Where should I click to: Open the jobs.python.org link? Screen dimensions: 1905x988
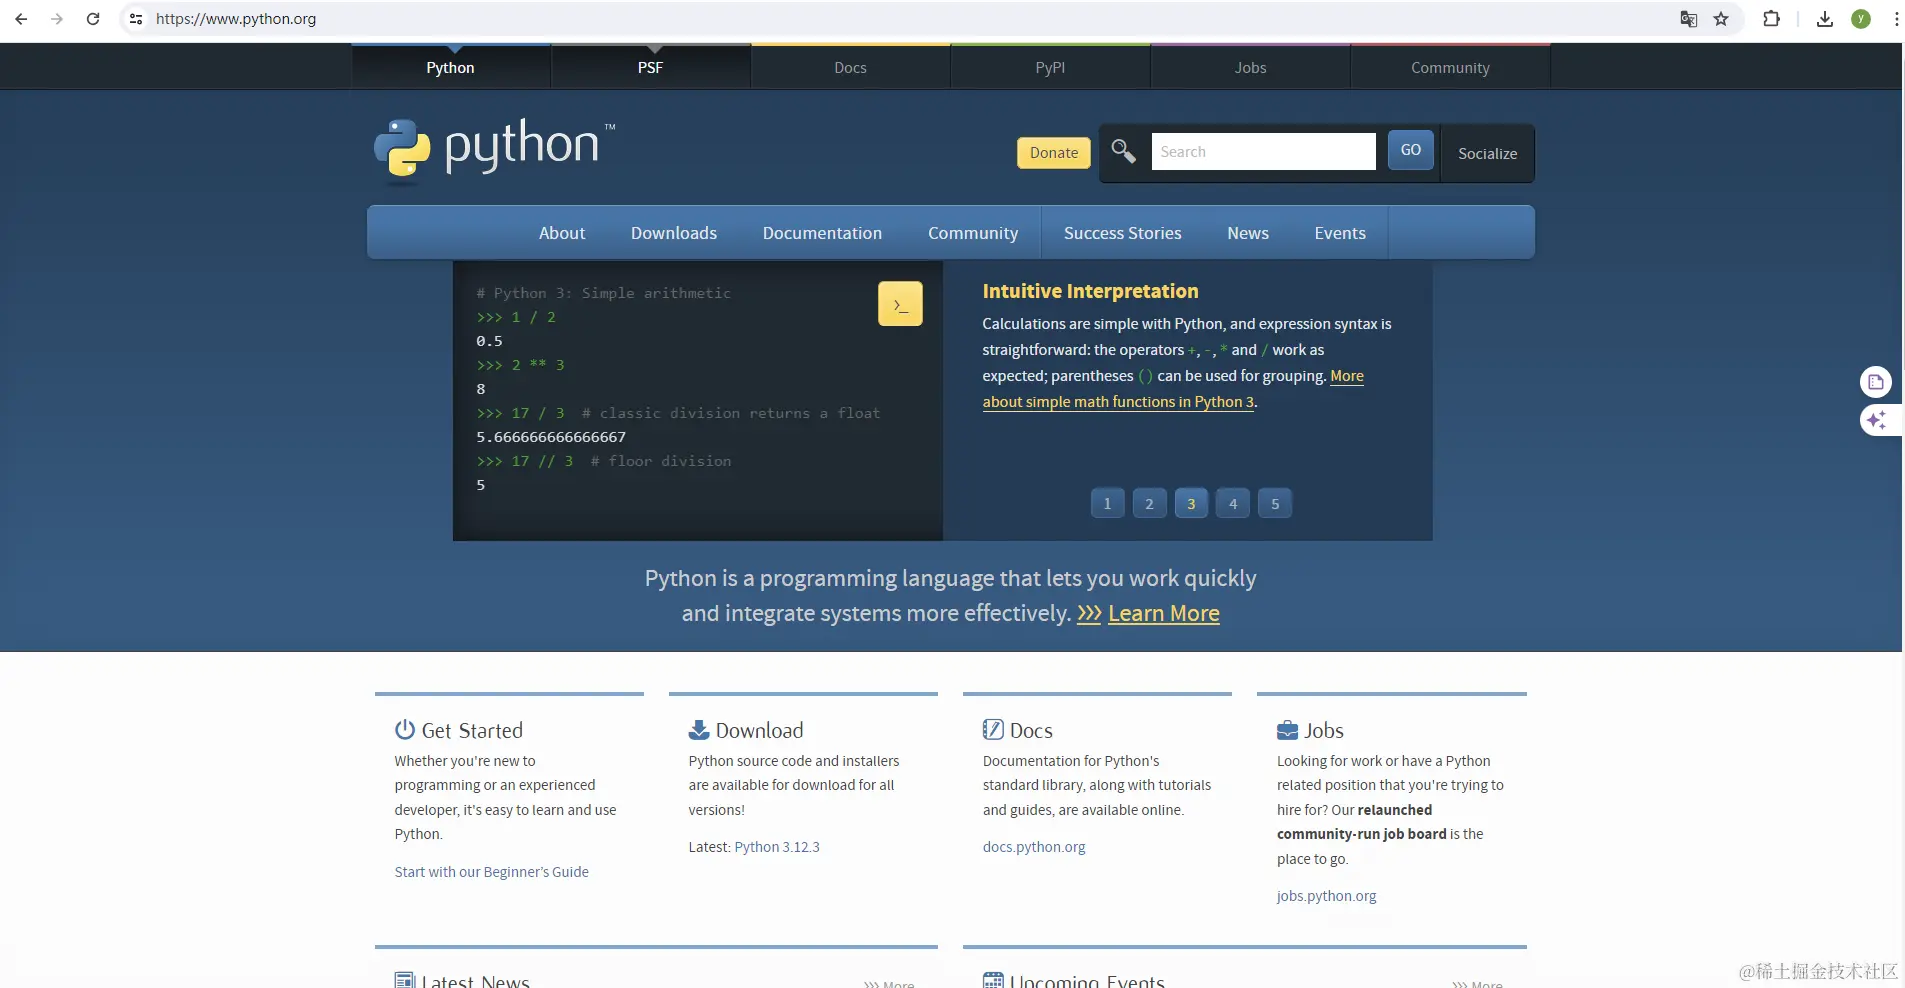[1327, 896]
